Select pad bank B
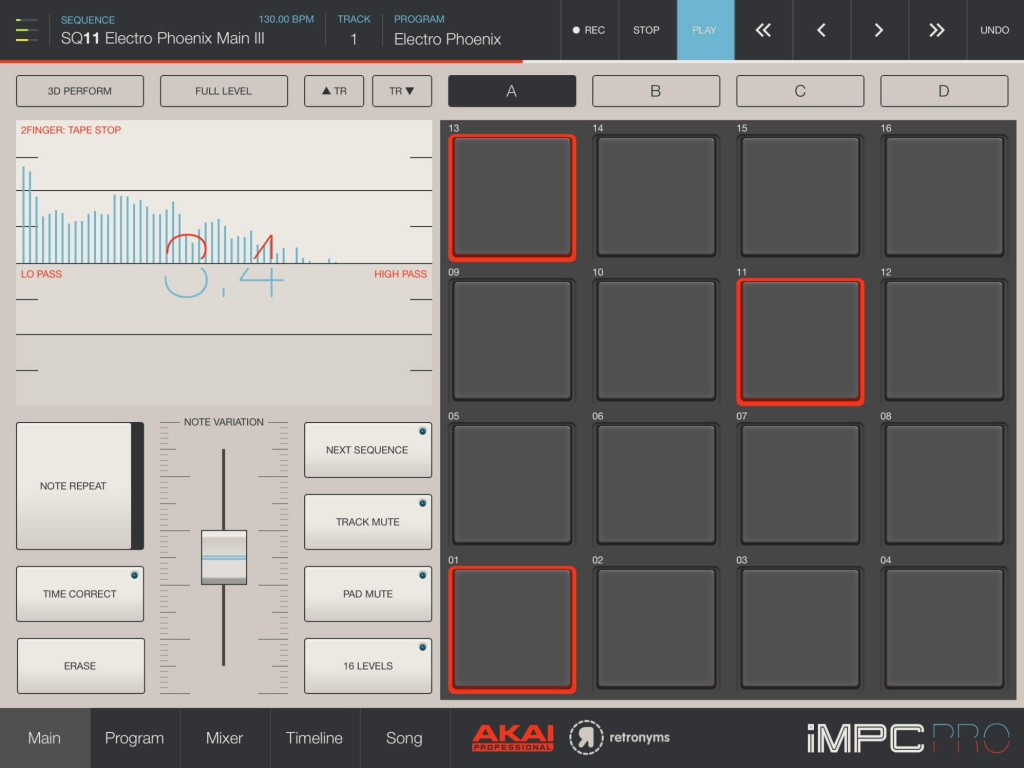Screen dimensions: 1024x768 (x=656, y=91)
